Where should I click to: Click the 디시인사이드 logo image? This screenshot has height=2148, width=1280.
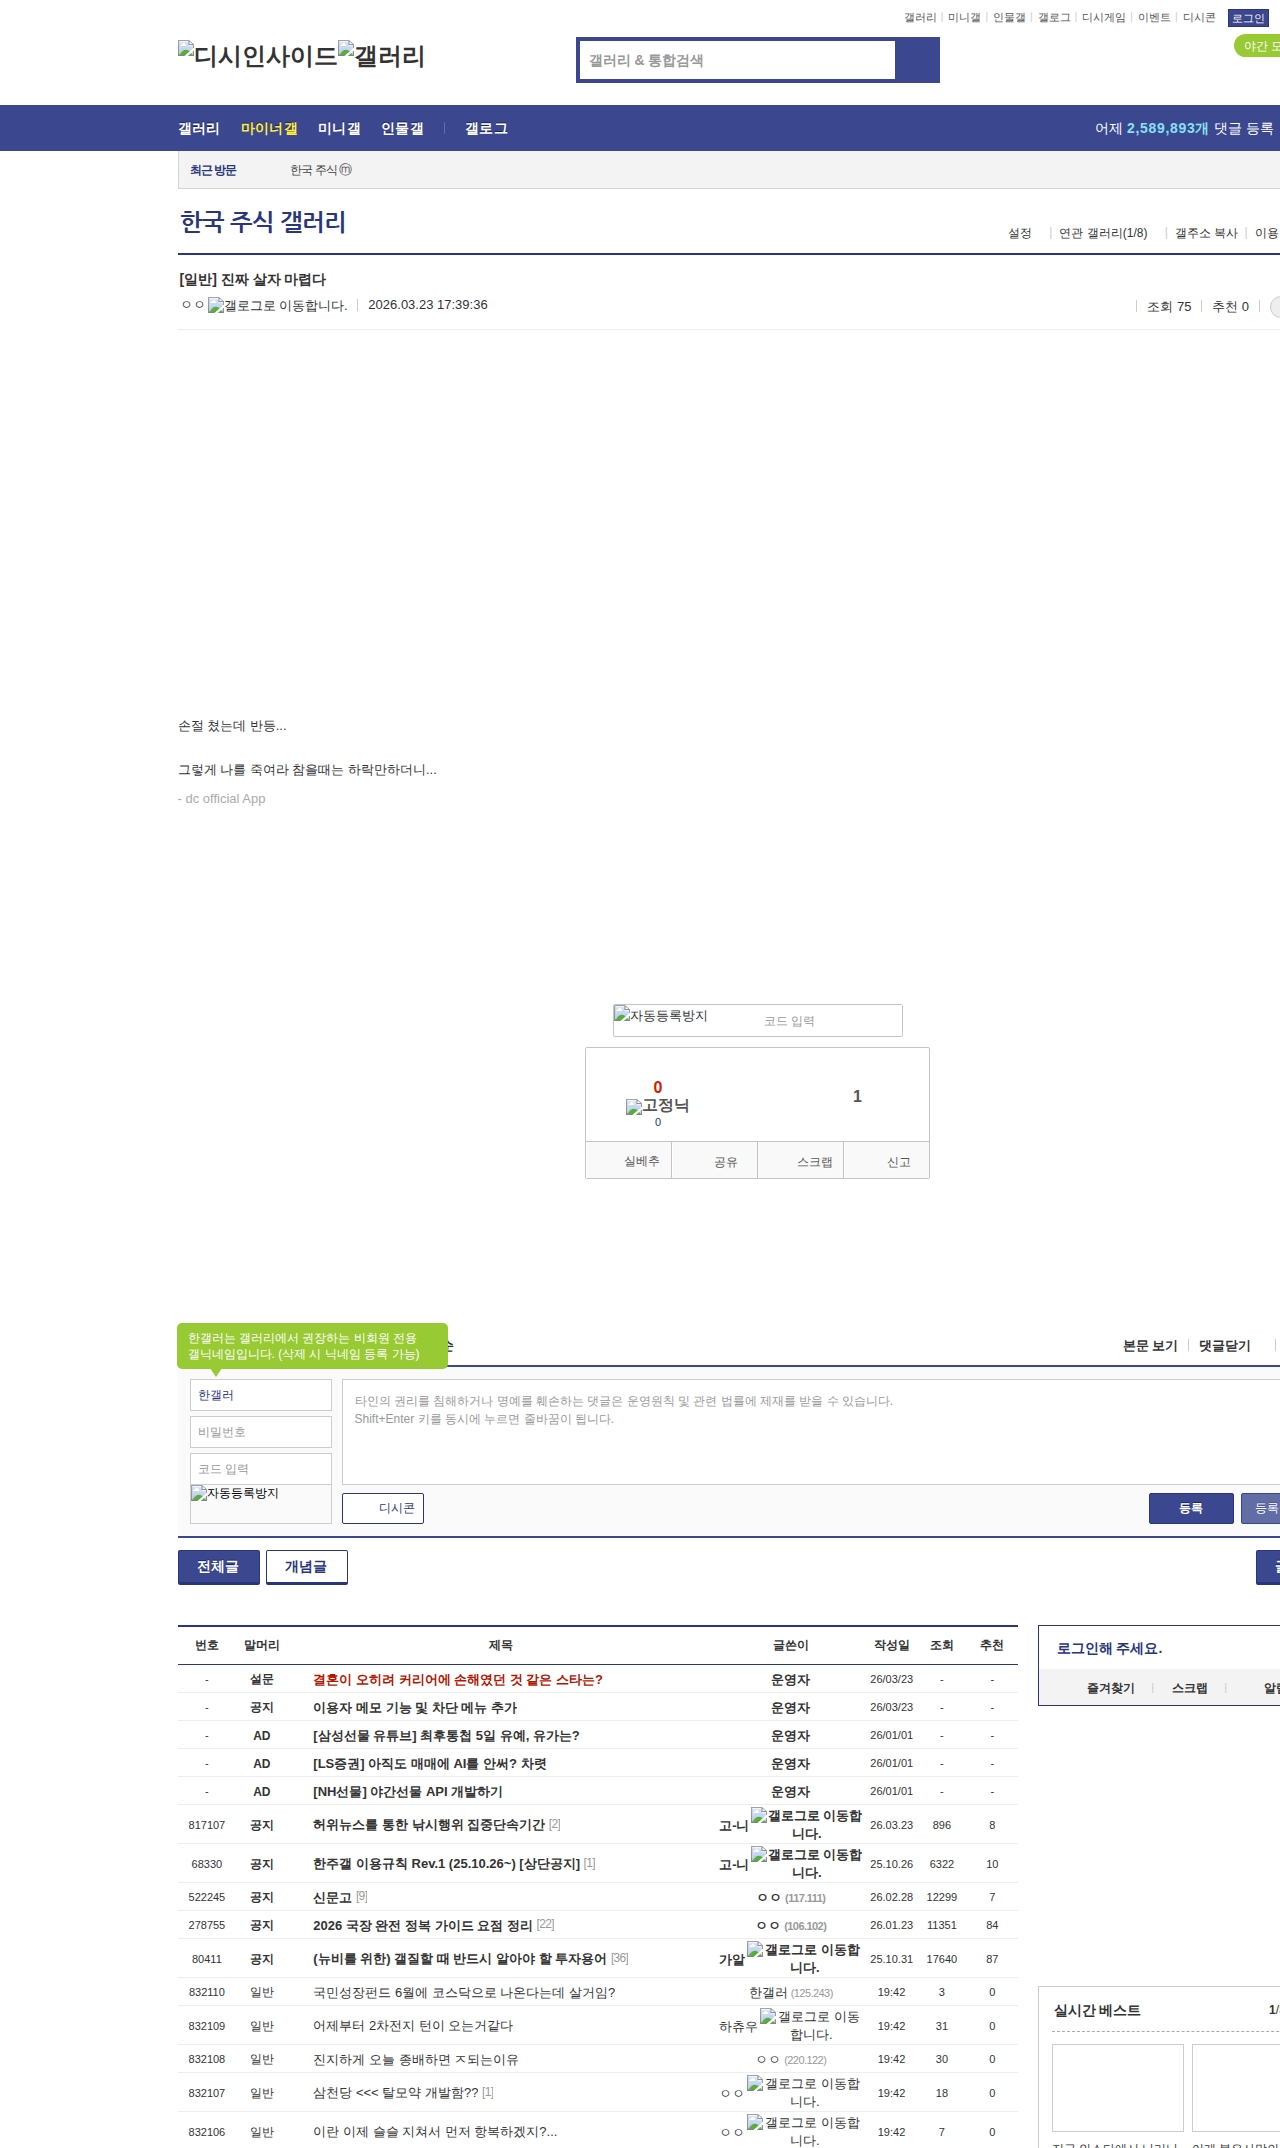pos(258,56)
